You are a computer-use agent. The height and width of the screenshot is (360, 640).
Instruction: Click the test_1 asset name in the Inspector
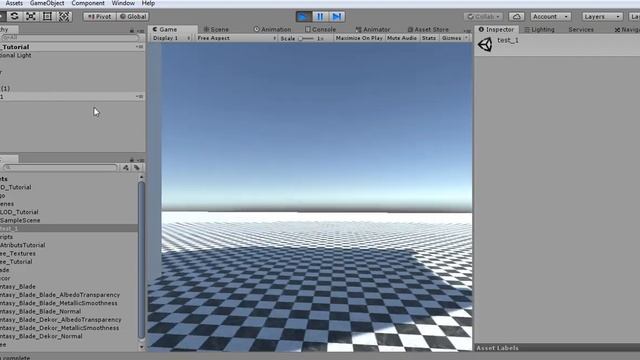508,40
